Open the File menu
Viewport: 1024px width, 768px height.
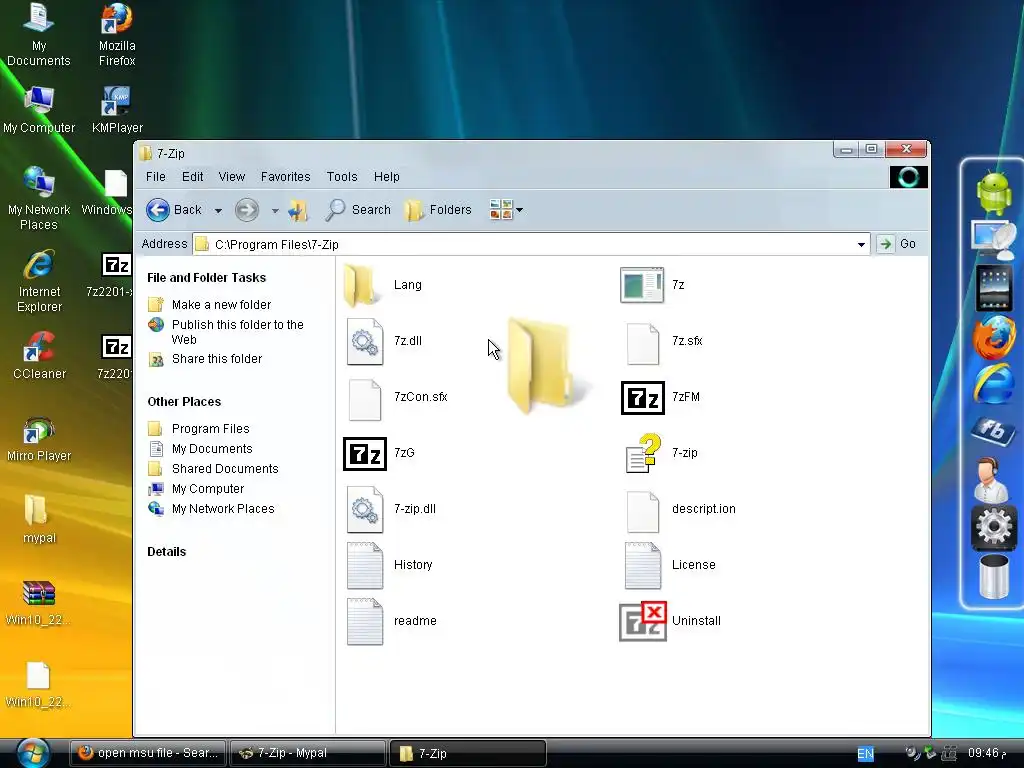pyautogui.click(x=155, y=176)
